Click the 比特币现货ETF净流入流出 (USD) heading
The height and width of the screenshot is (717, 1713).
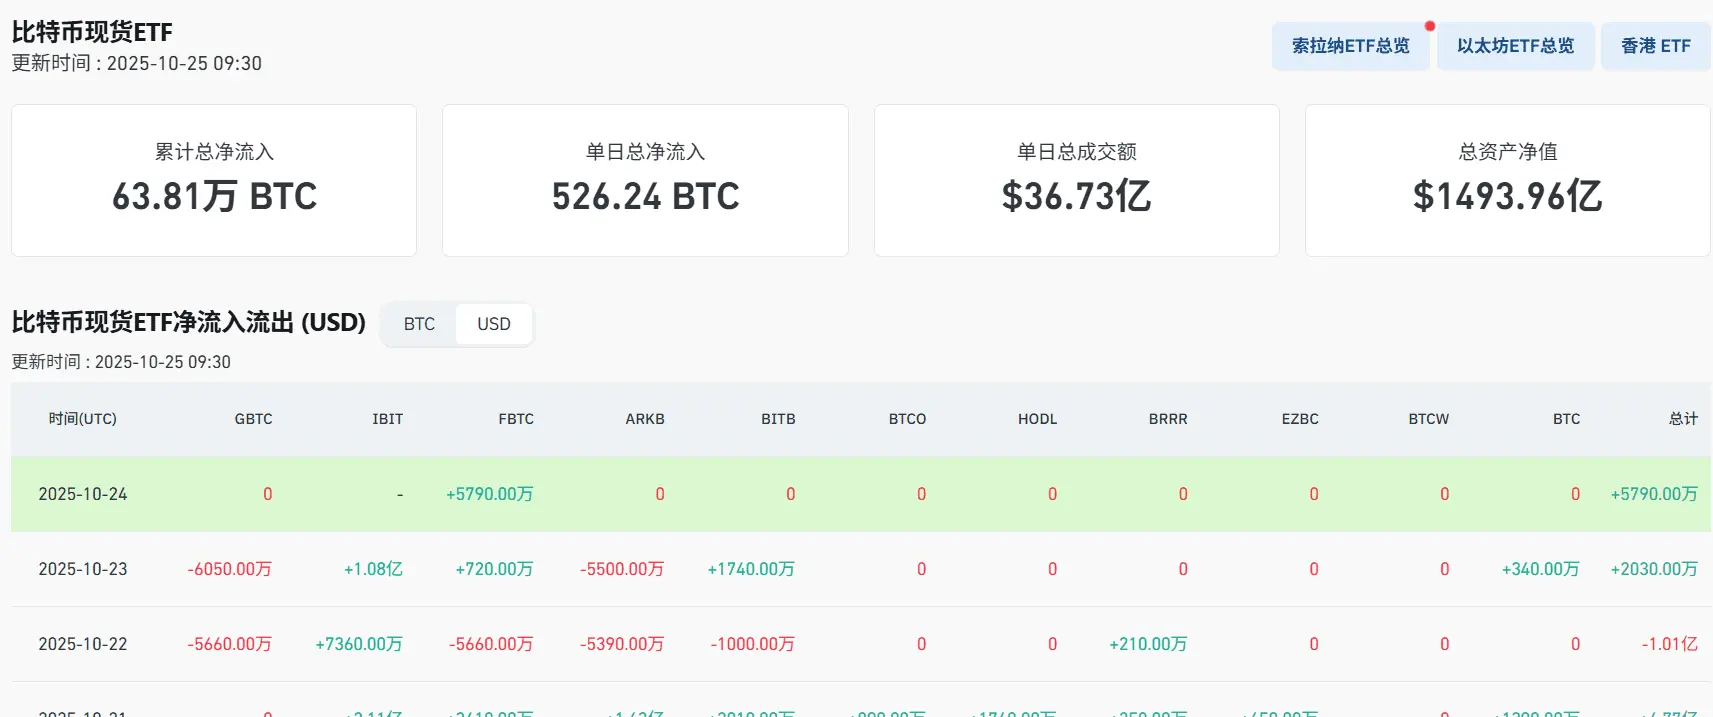tap(189, 322)
